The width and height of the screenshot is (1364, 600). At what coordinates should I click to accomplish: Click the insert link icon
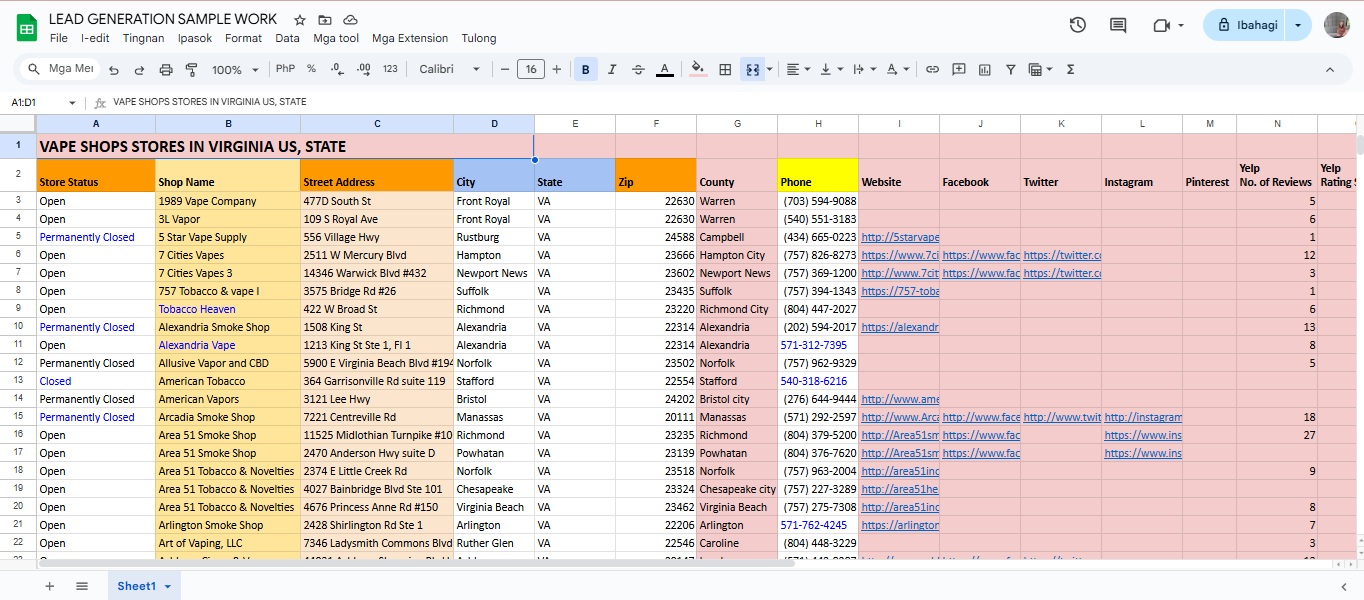tap(932, 70)
